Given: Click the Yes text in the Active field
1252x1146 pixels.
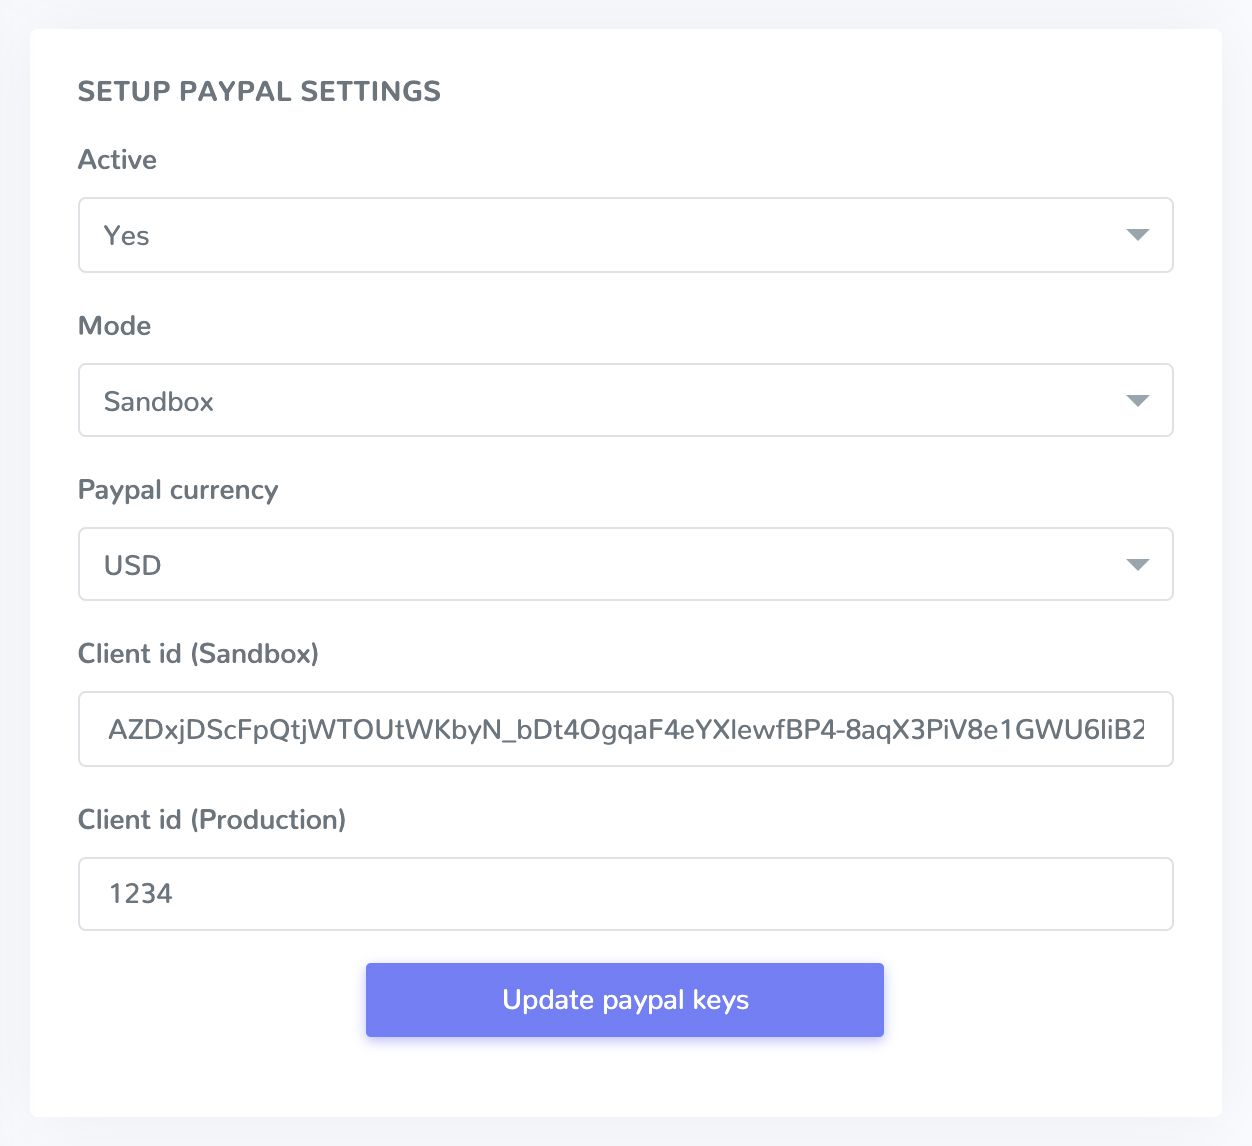Looking at the screenshot, I should pyautogui.click(x=126, y=236).
